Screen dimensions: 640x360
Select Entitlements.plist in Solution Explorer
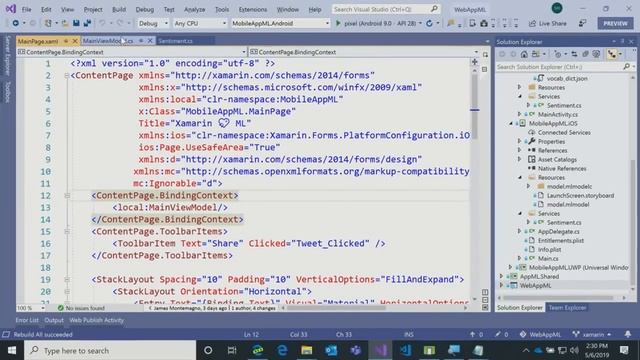[561, 240]
